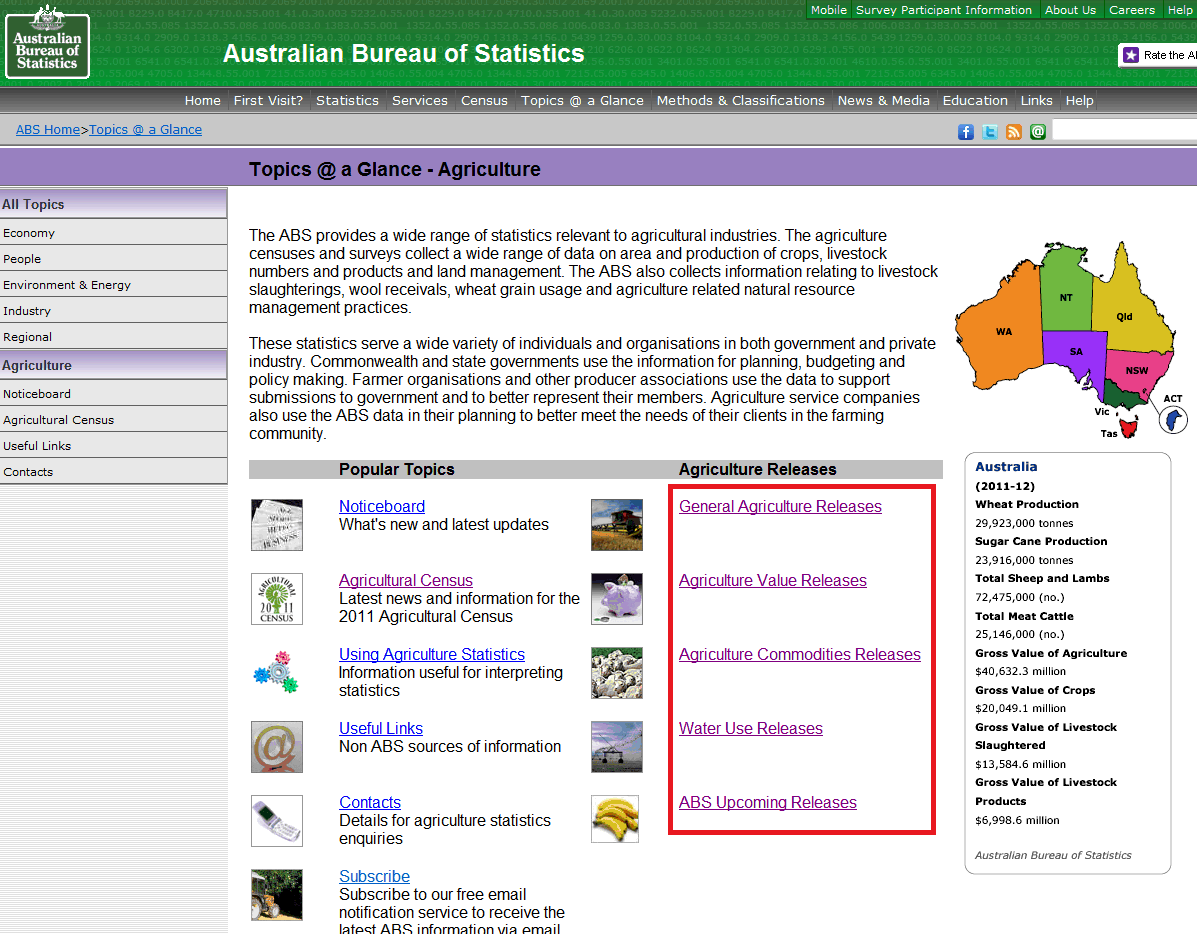Viewport: 1197px width, 934px height.
Task: Click the newspaper Noticeboard thumbnail
Action: 277,525
